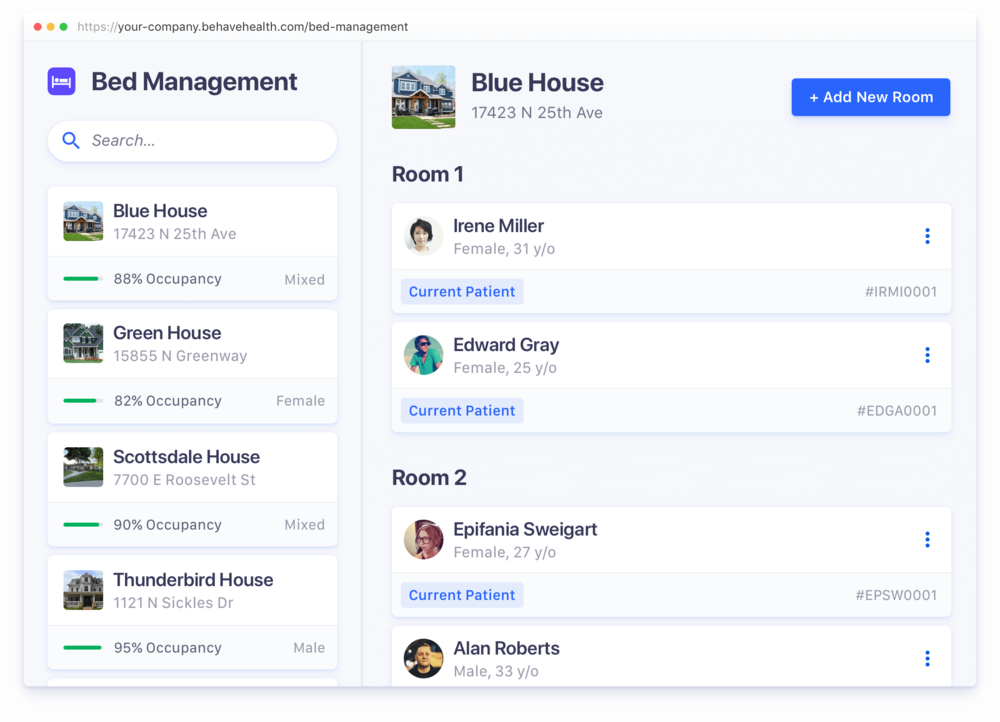This screenshot has height=722, width=1000.
Task: Click Edward Gray's profile avatar
Action: click(423, 355)
